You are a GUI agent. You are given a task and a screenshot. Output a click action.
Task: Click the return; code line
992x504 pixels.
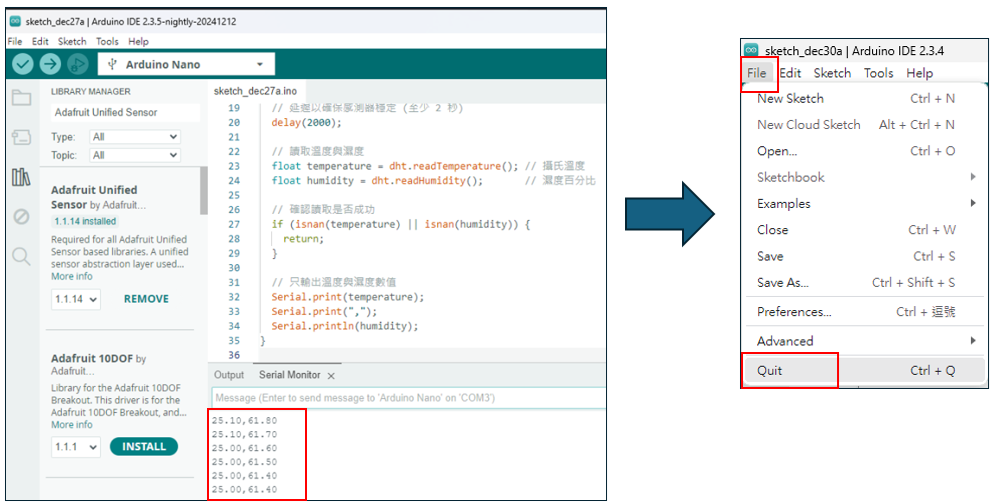coord(303,239)
